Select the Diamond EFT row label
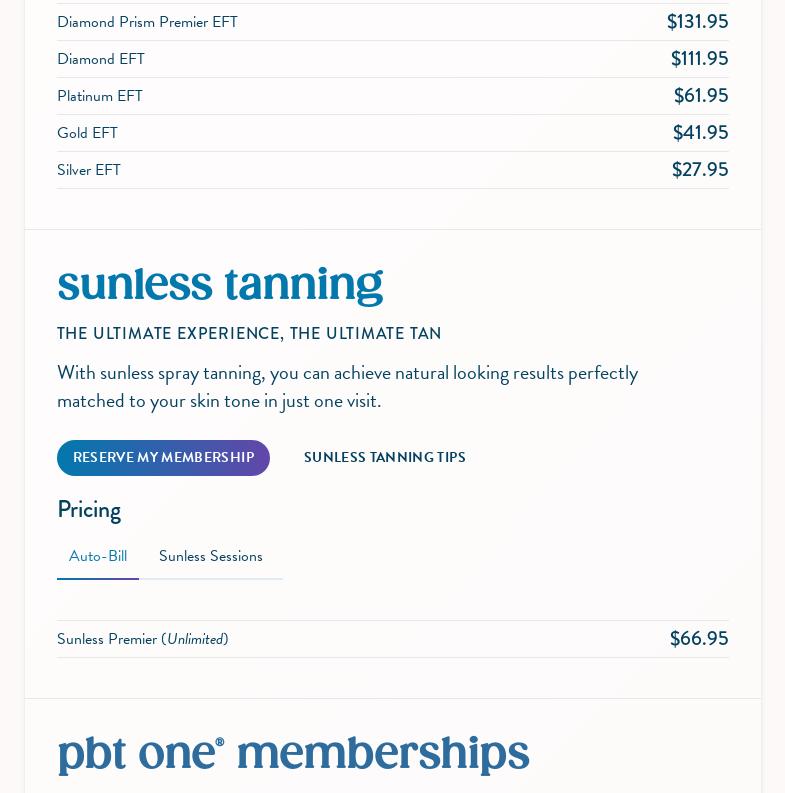This screenshot has height=793, width=785. tap(101, 59)
